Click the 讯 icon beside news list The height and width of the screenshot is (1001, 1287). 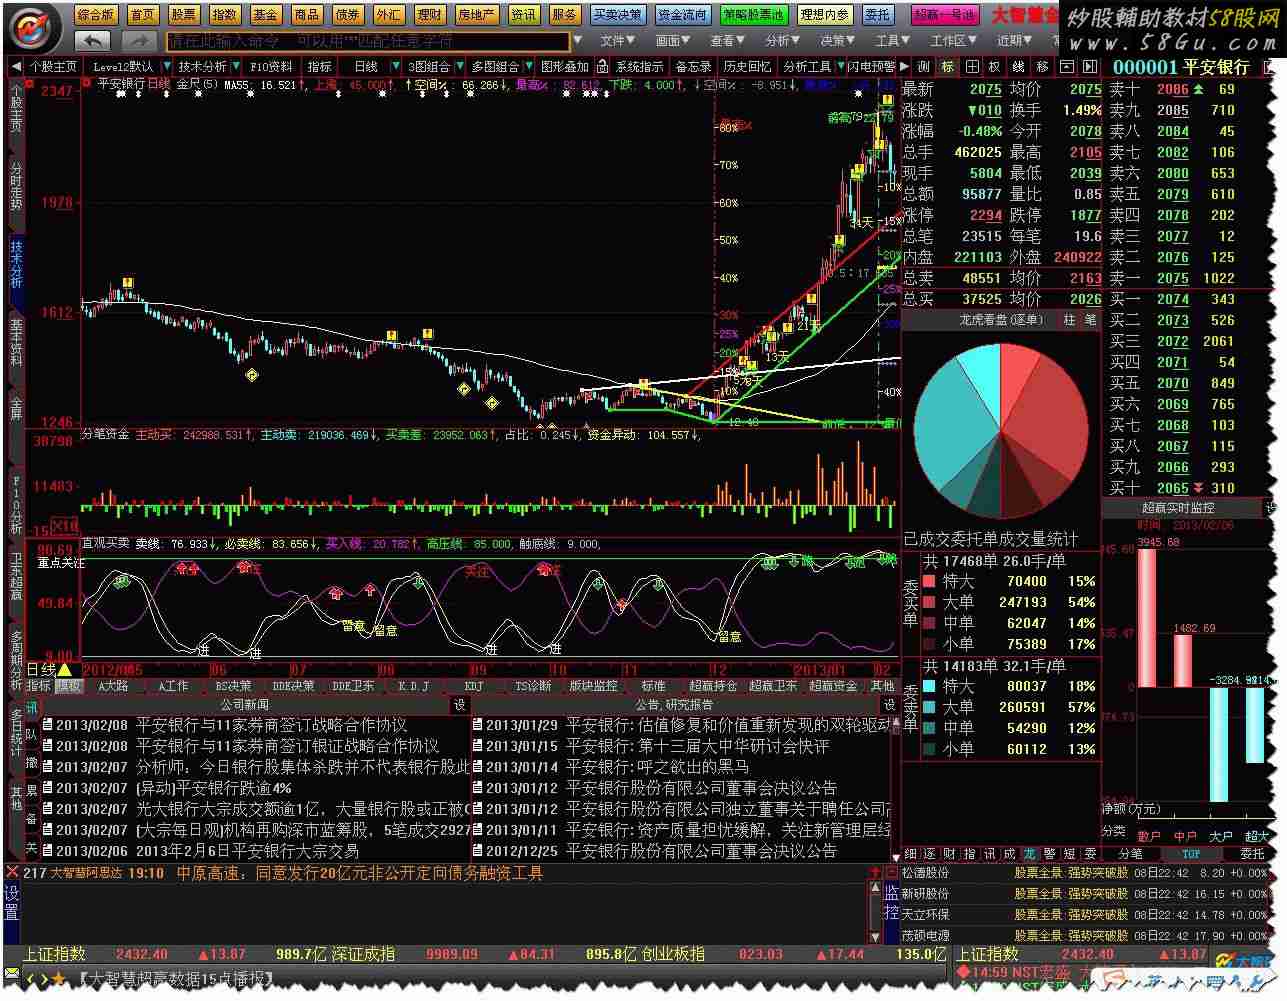point(31,708)
